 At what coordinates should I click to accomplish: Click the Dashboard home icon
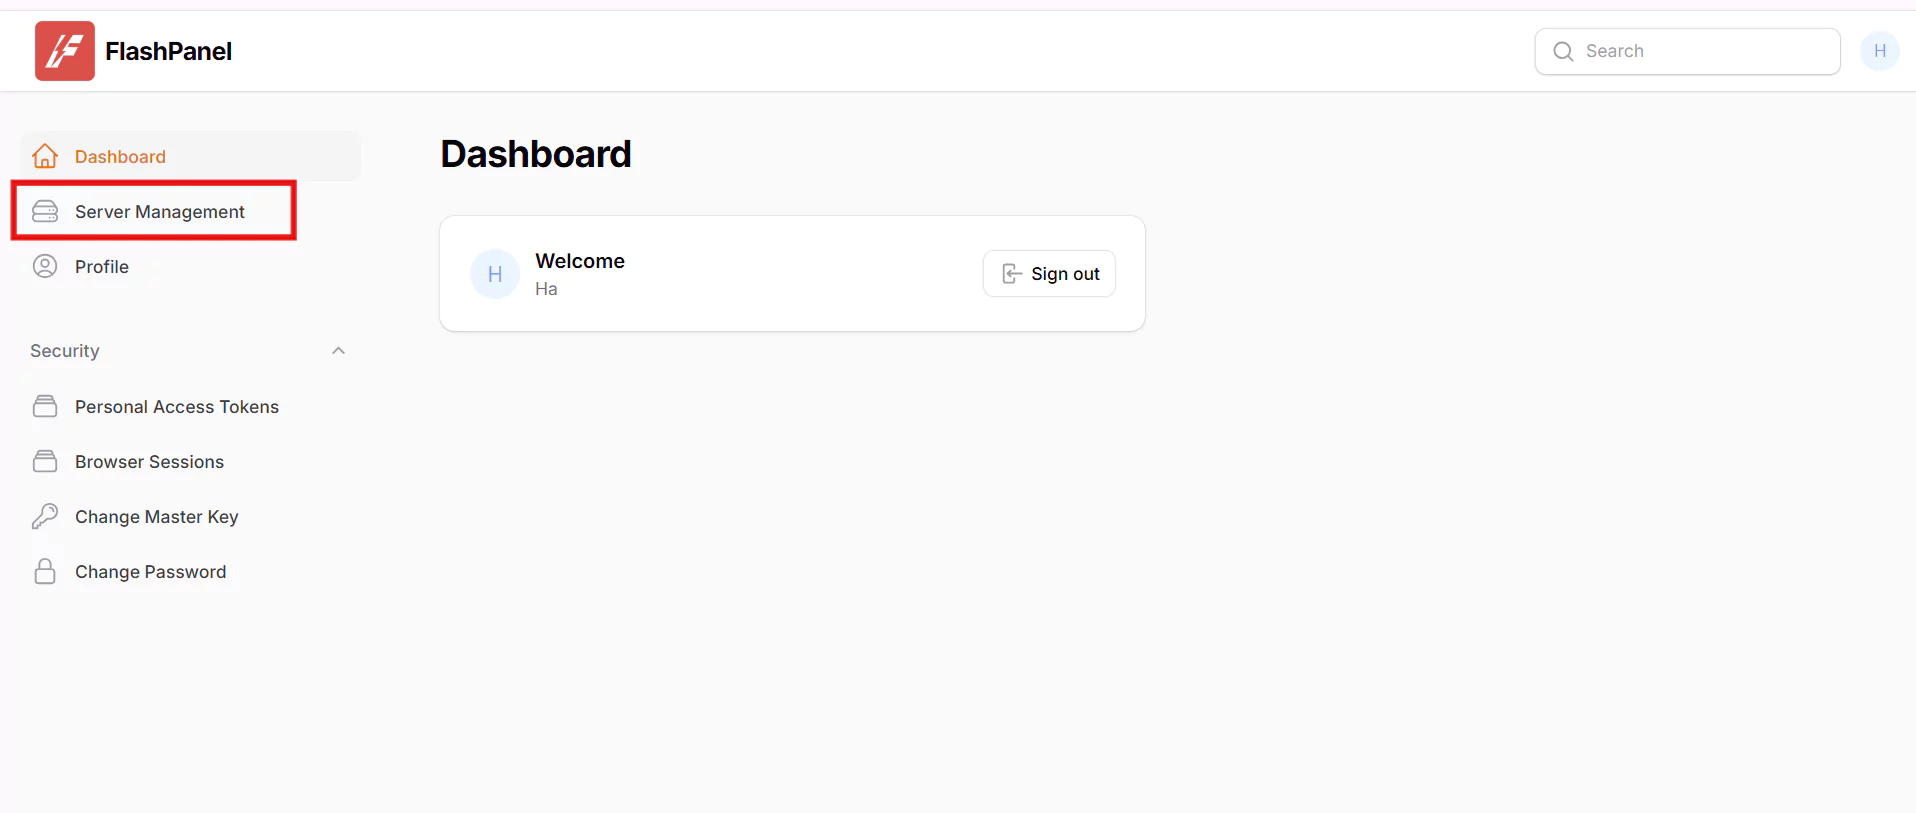point(45,157)
